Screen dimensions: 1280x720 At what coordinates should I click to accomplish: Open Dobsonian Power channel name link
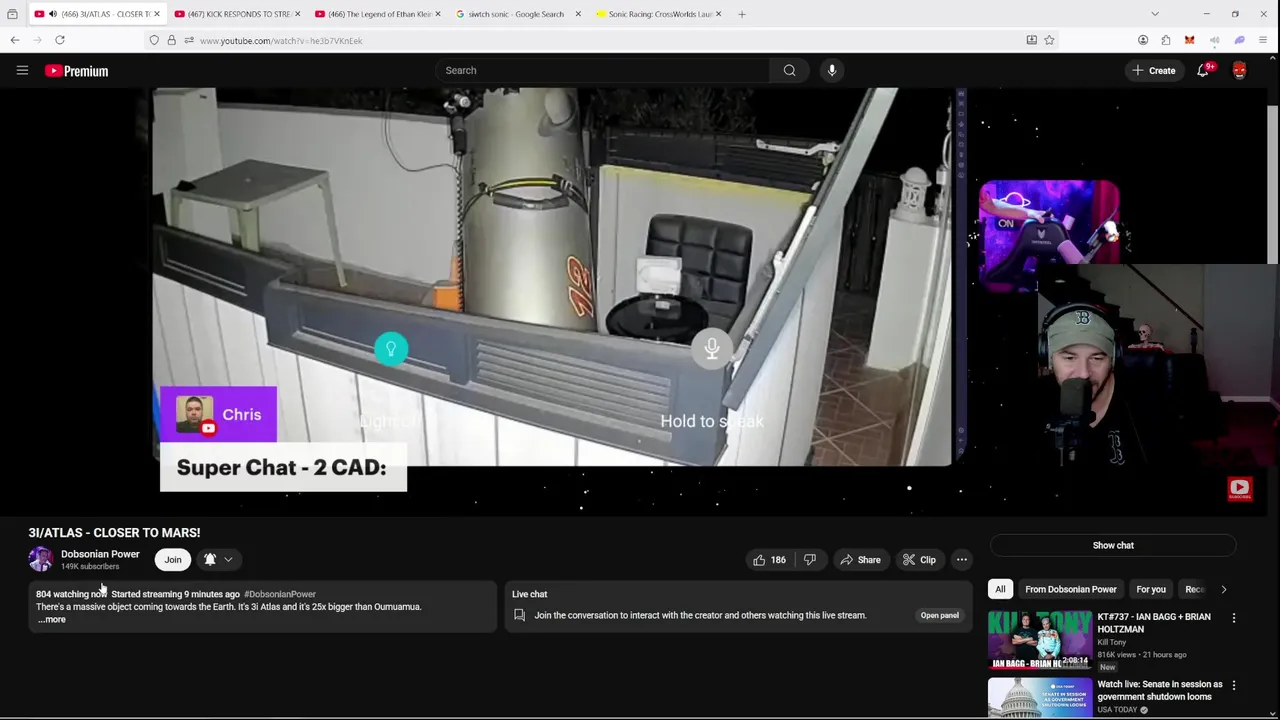(x=100, y=554)
